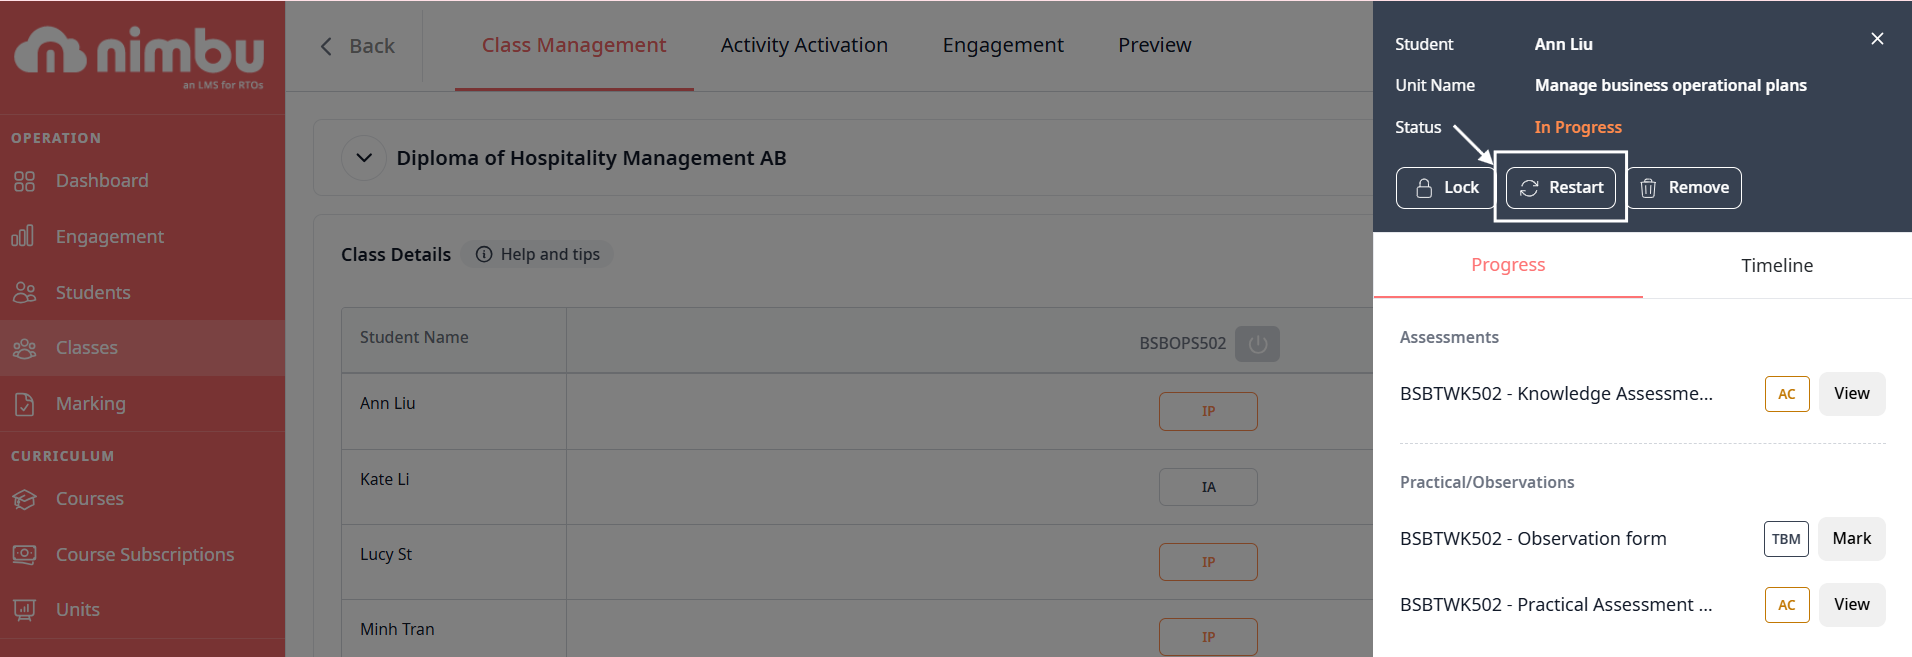This screenshot has height=657, width=1912.
Task: Click Kate Li's IA status badge
Action: click(x=1208, y=487)
